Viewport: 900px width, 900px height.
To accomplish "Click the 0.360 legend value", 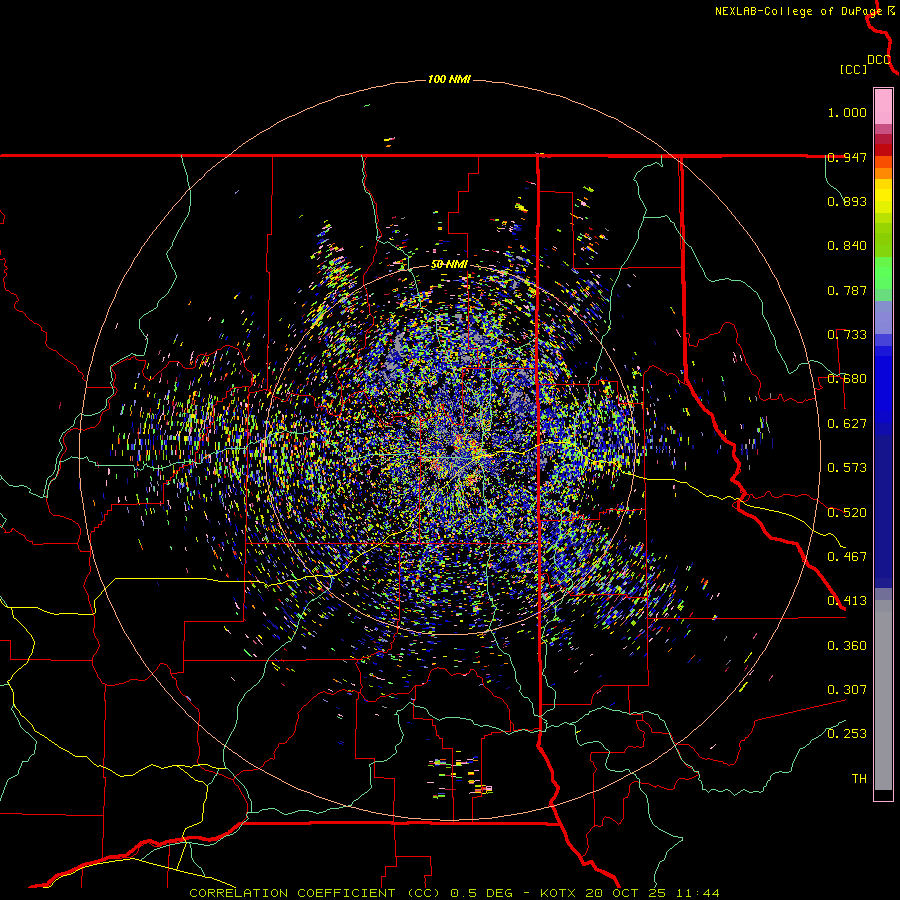I will click(847, 645).
